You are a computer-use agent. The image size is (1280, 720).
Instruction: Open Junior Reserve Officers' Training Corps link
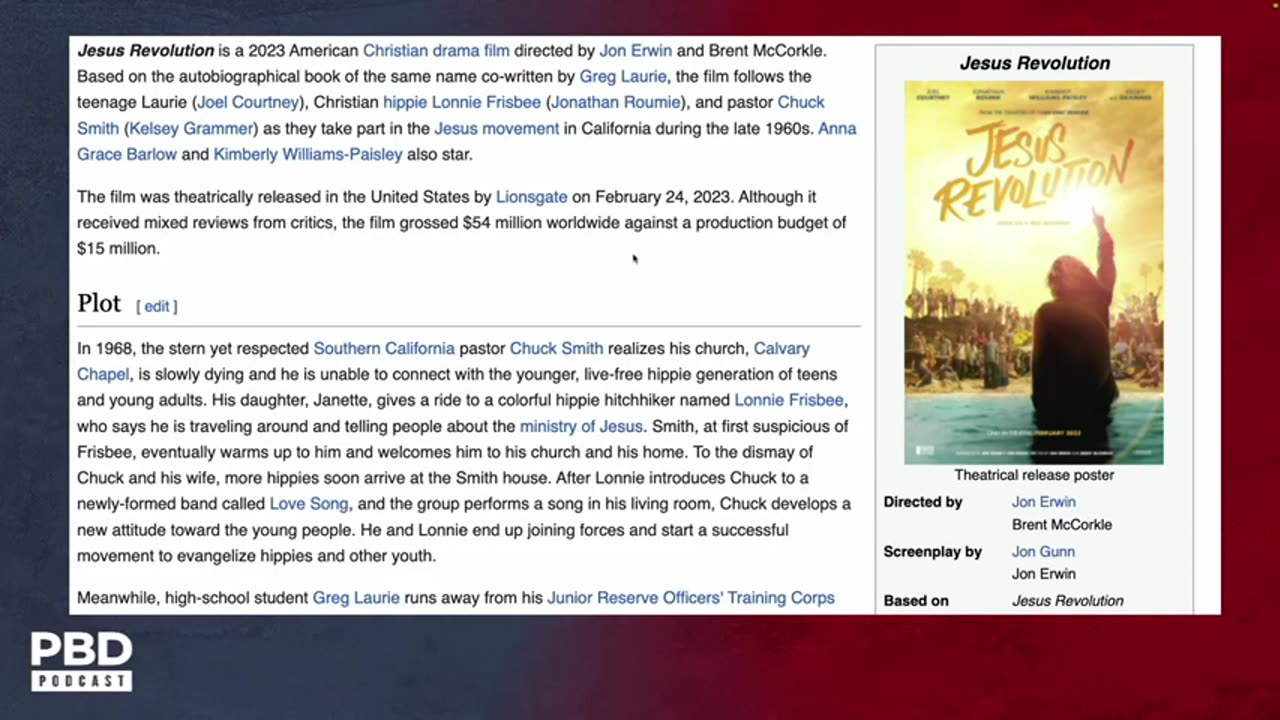pos(690,598)
